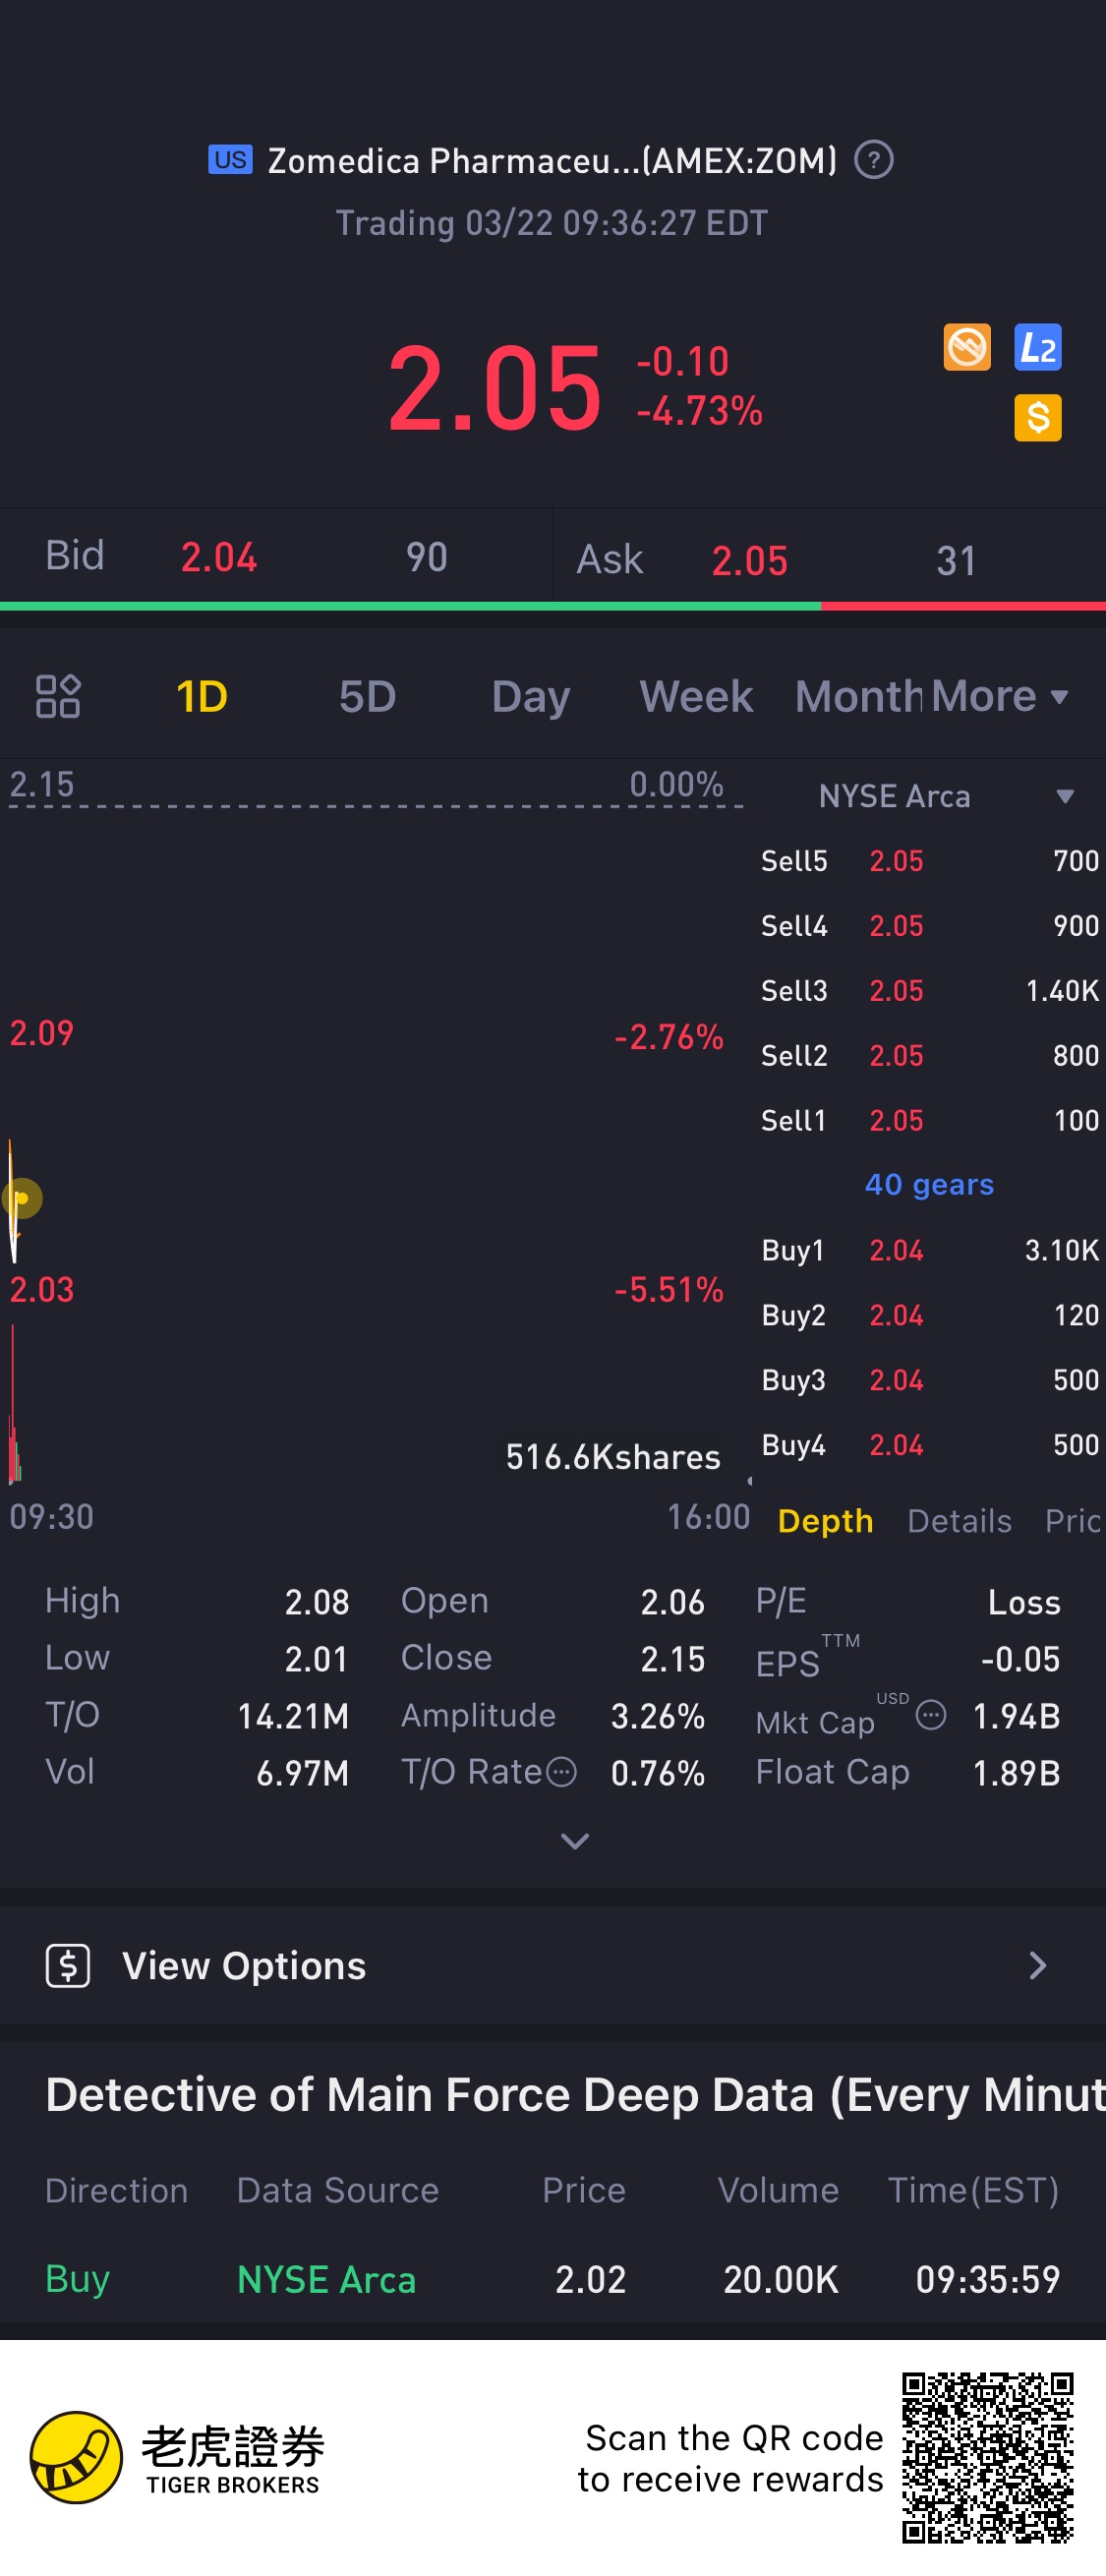
Task: Select the Week chart tab
Action: [x=696, y=696]
